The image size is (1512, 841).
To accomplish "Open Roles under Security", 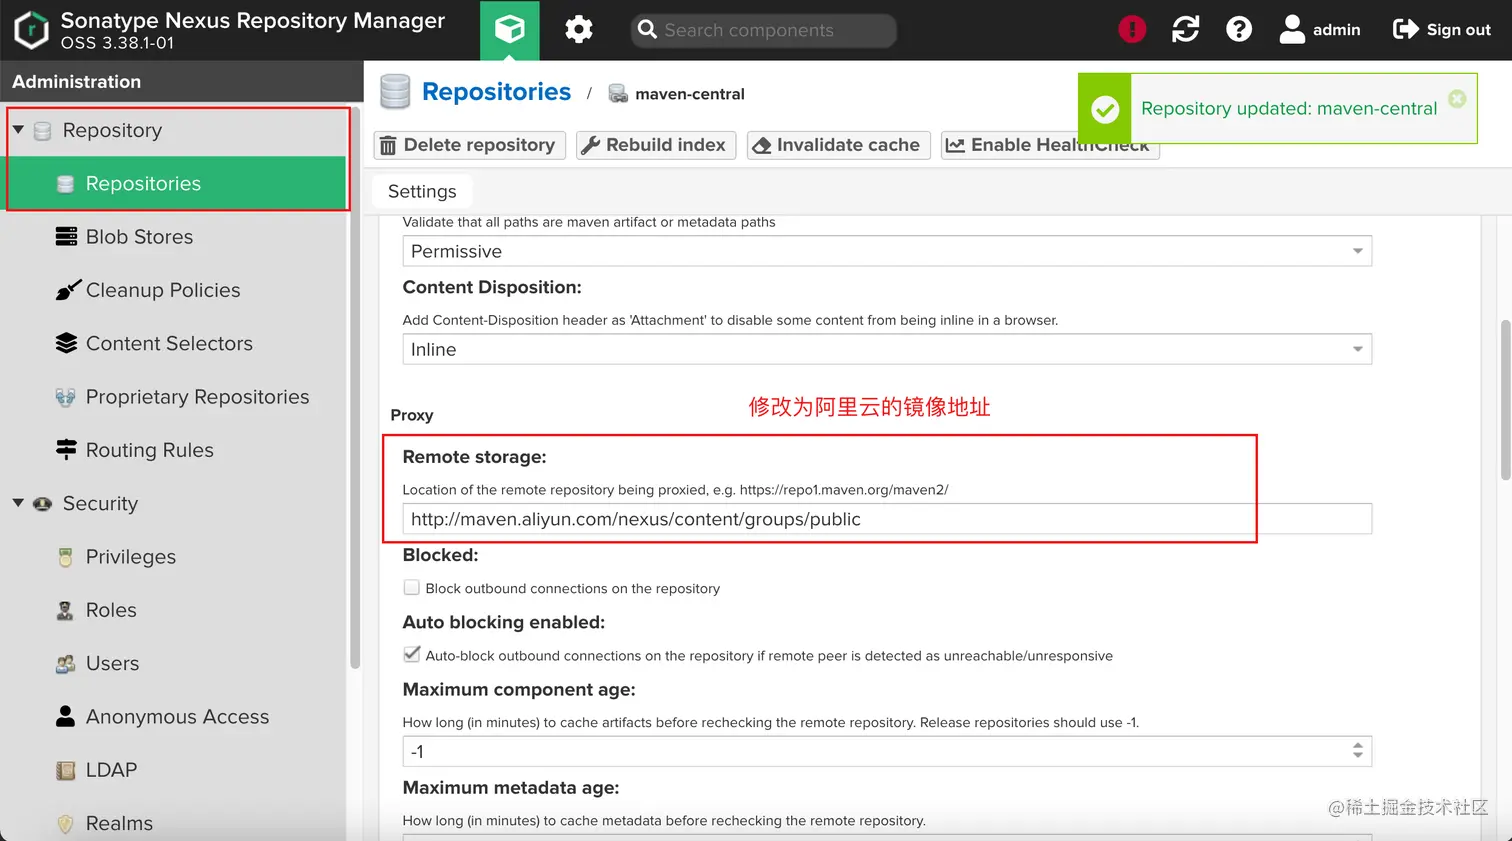I will click(x=111, y=610).
